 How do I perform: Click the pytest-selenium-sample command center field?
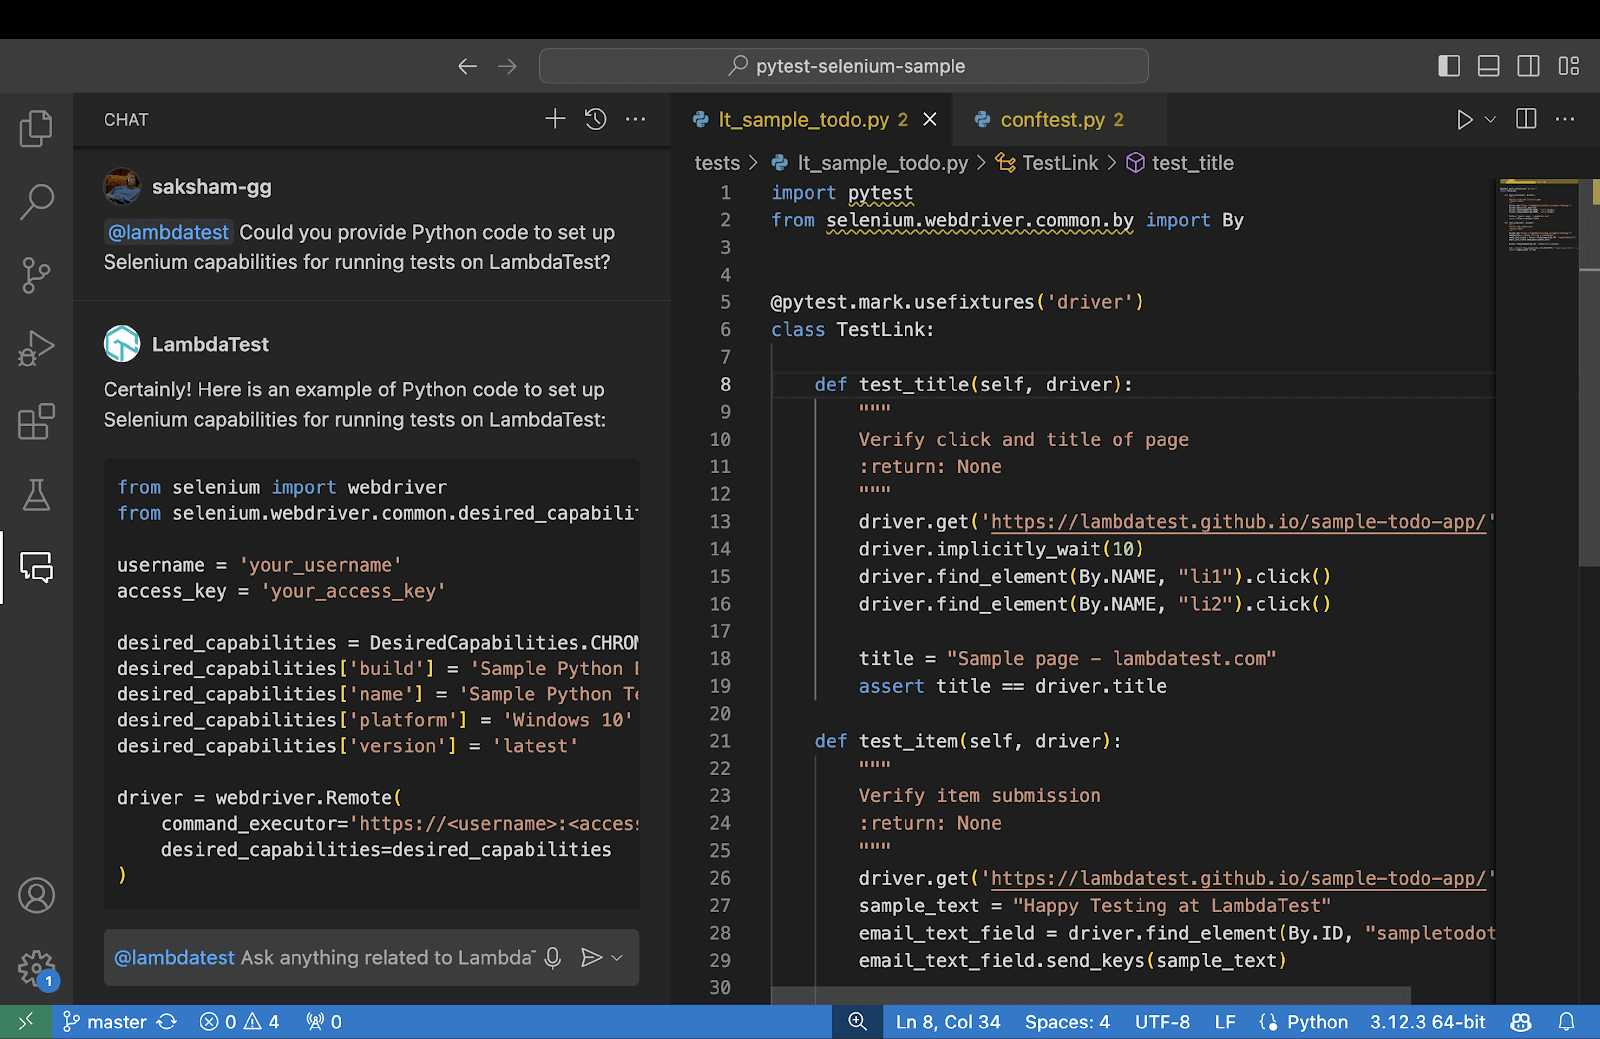(x=843, y=65)
